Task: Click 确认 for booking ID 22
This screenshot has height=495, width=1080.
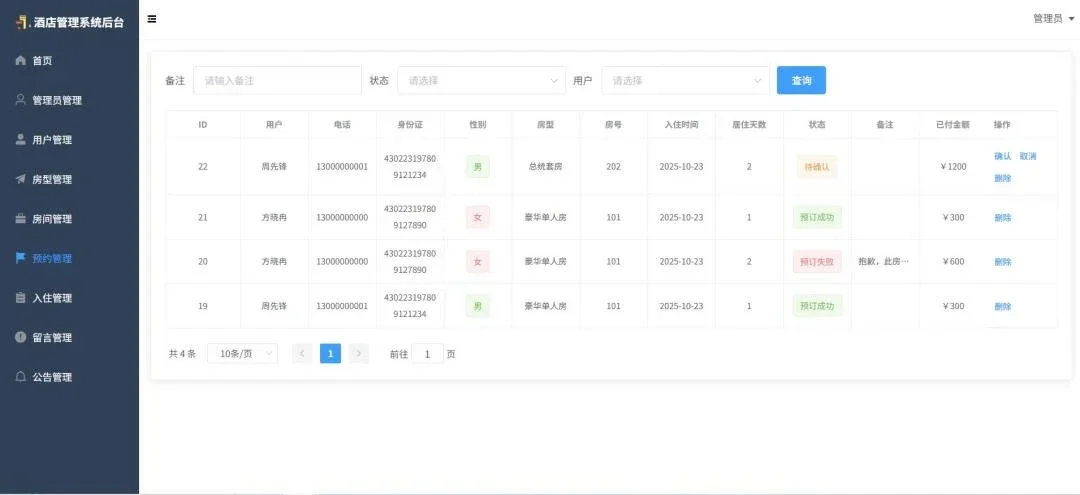Action: (1002, 156)
